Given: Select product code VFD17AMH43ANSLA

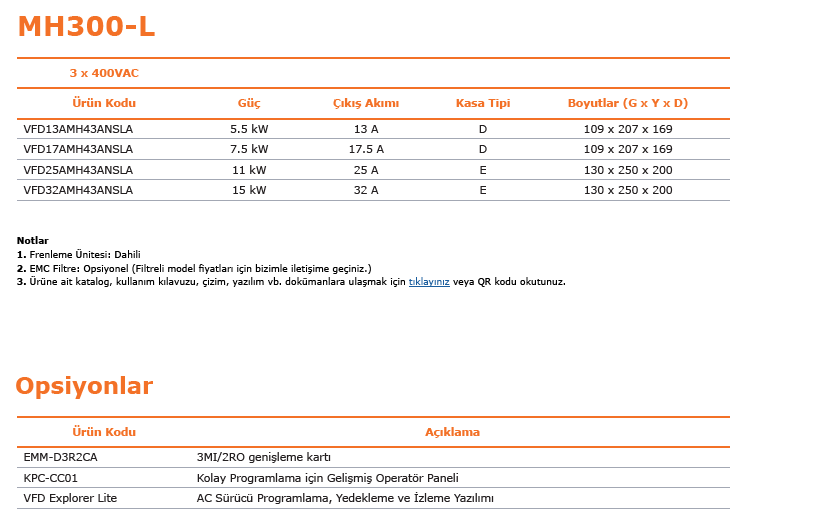Looking at the screenshot, I should click(x=78, y=149).
